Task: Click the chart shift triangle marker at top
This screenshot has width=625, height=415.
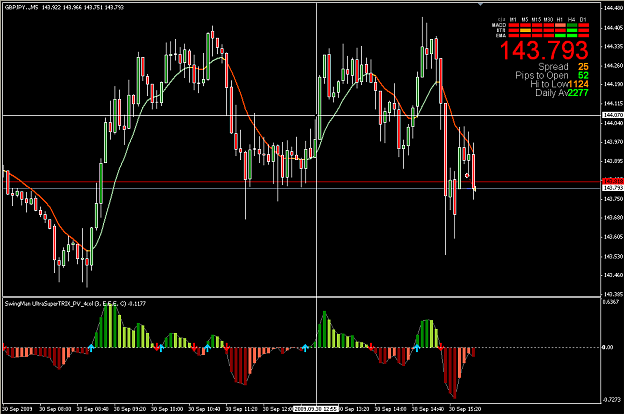Action: (480, 4)
